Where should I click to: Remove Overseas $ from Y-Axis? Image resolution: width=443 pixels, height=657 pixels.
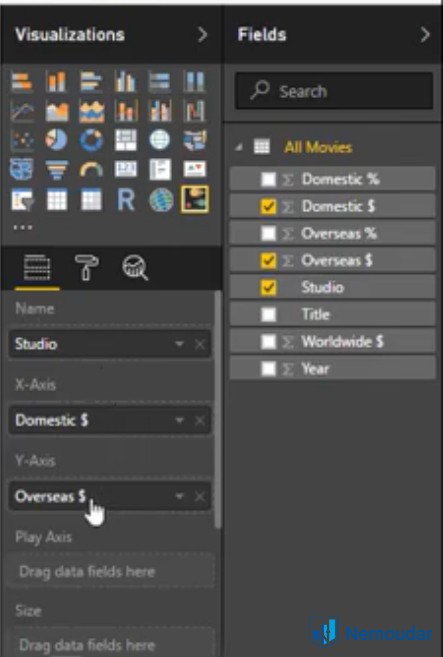pos(200,497)
